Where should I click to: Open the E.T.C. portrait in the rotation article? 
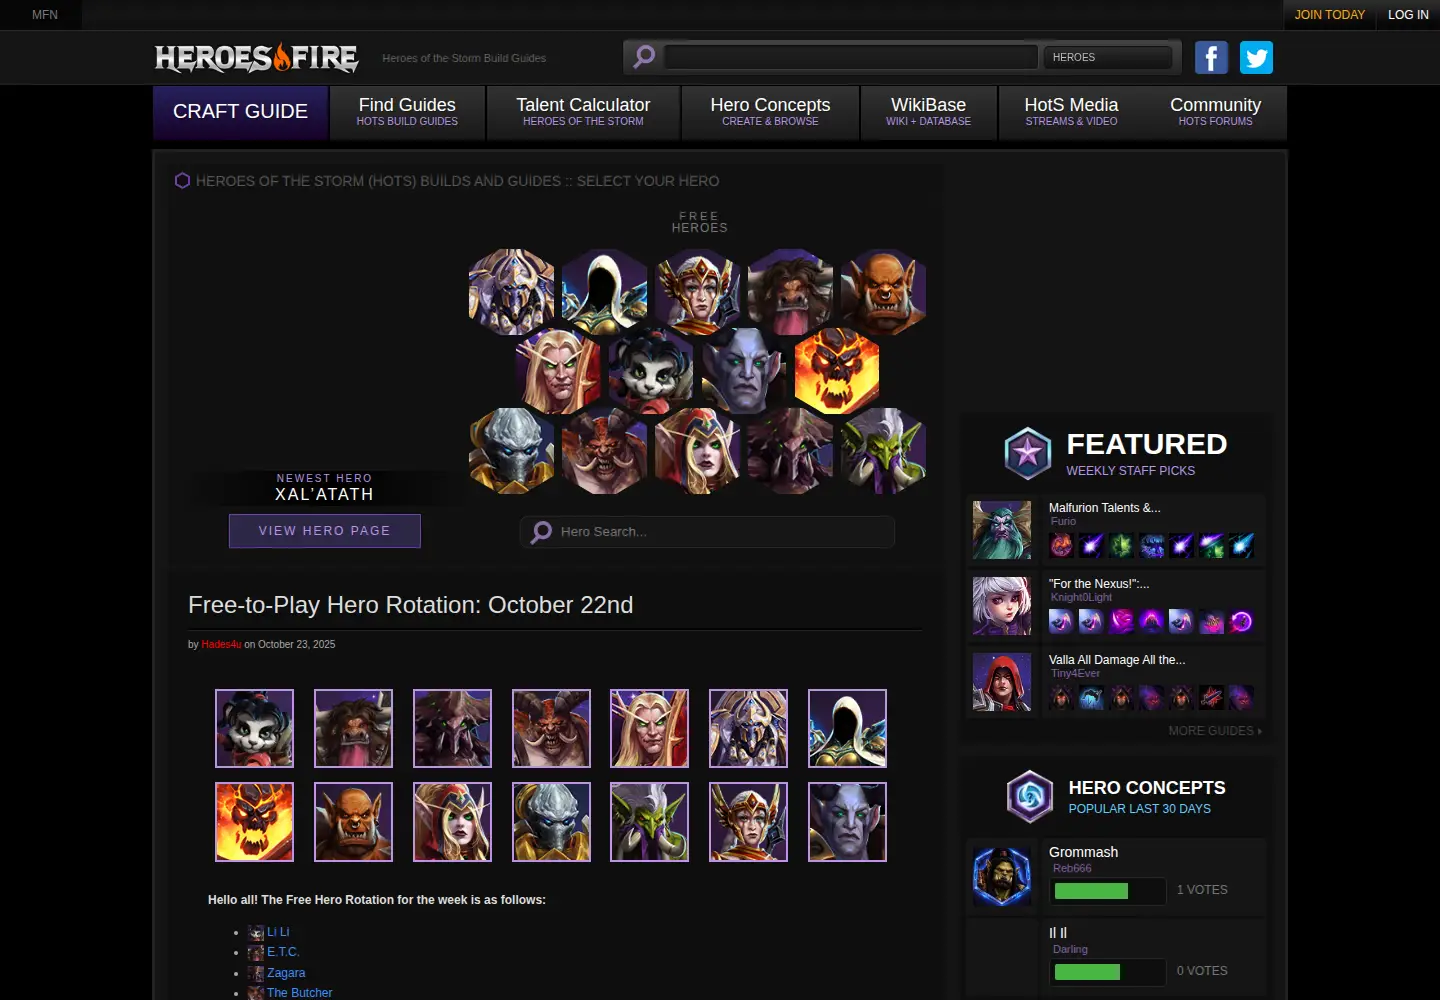tap(353, 728)
